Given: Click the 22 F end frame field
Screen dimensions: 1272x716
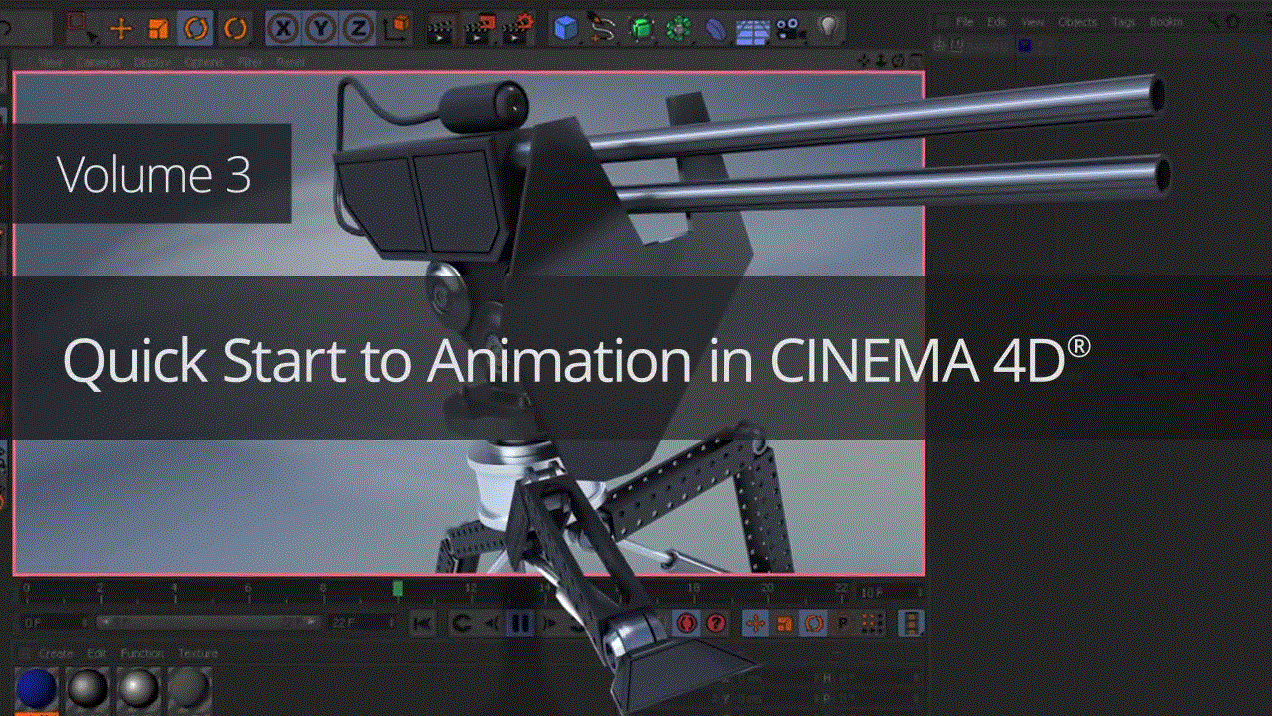Looking at the screenshot, I should click(363, 623).
